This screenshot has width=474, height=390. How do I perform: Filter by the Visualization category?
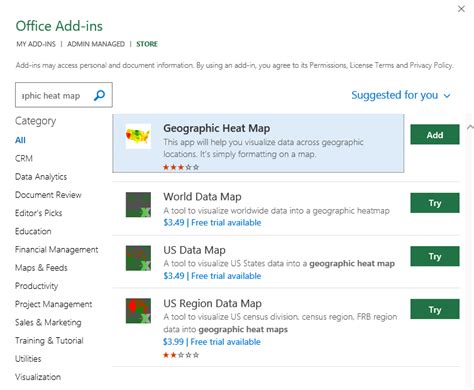38,377
